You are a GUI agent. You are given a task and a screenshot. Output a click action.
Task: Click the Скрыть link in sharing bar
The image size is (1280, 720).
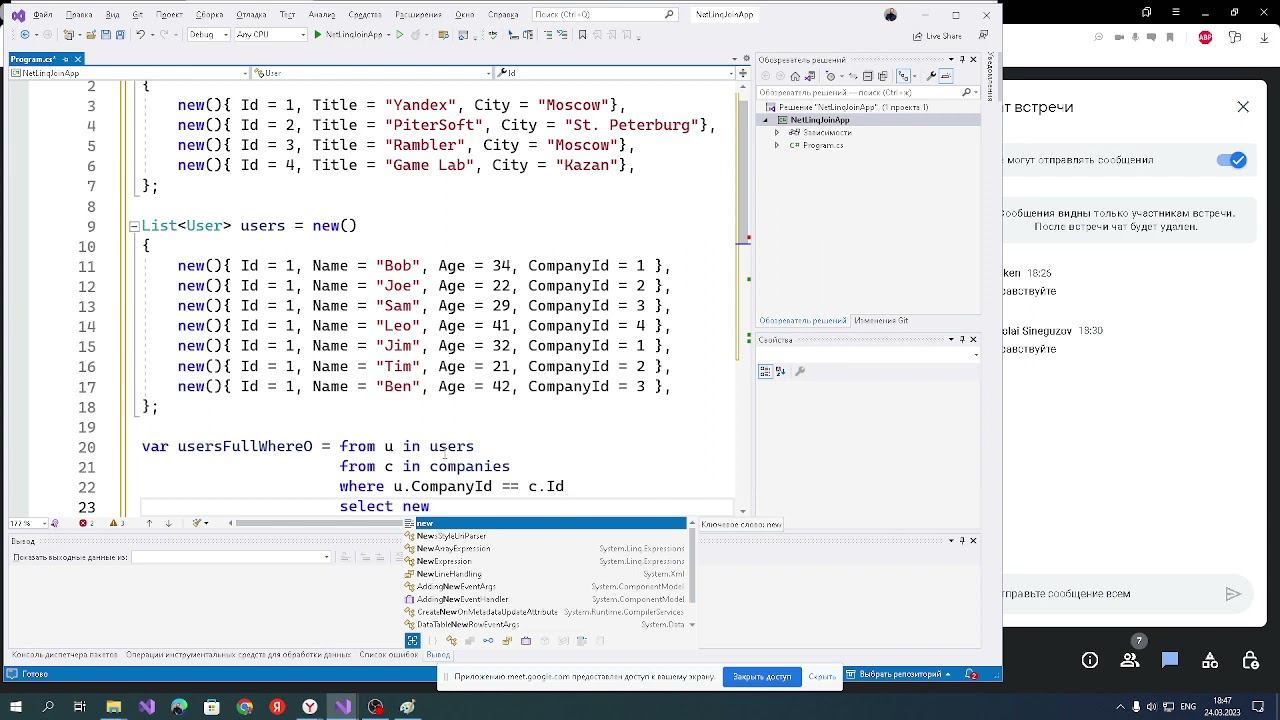pos(822,677)
